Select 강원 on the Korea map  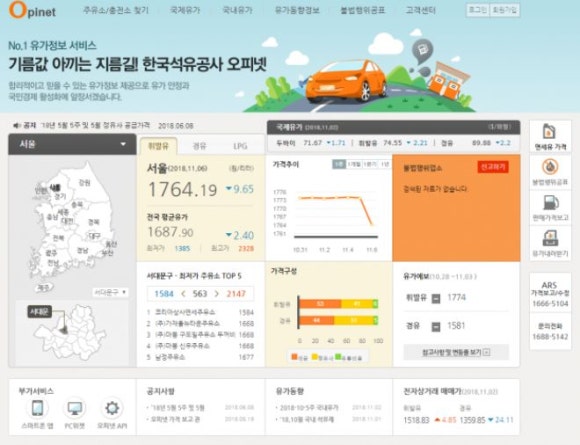pos(84,183)
